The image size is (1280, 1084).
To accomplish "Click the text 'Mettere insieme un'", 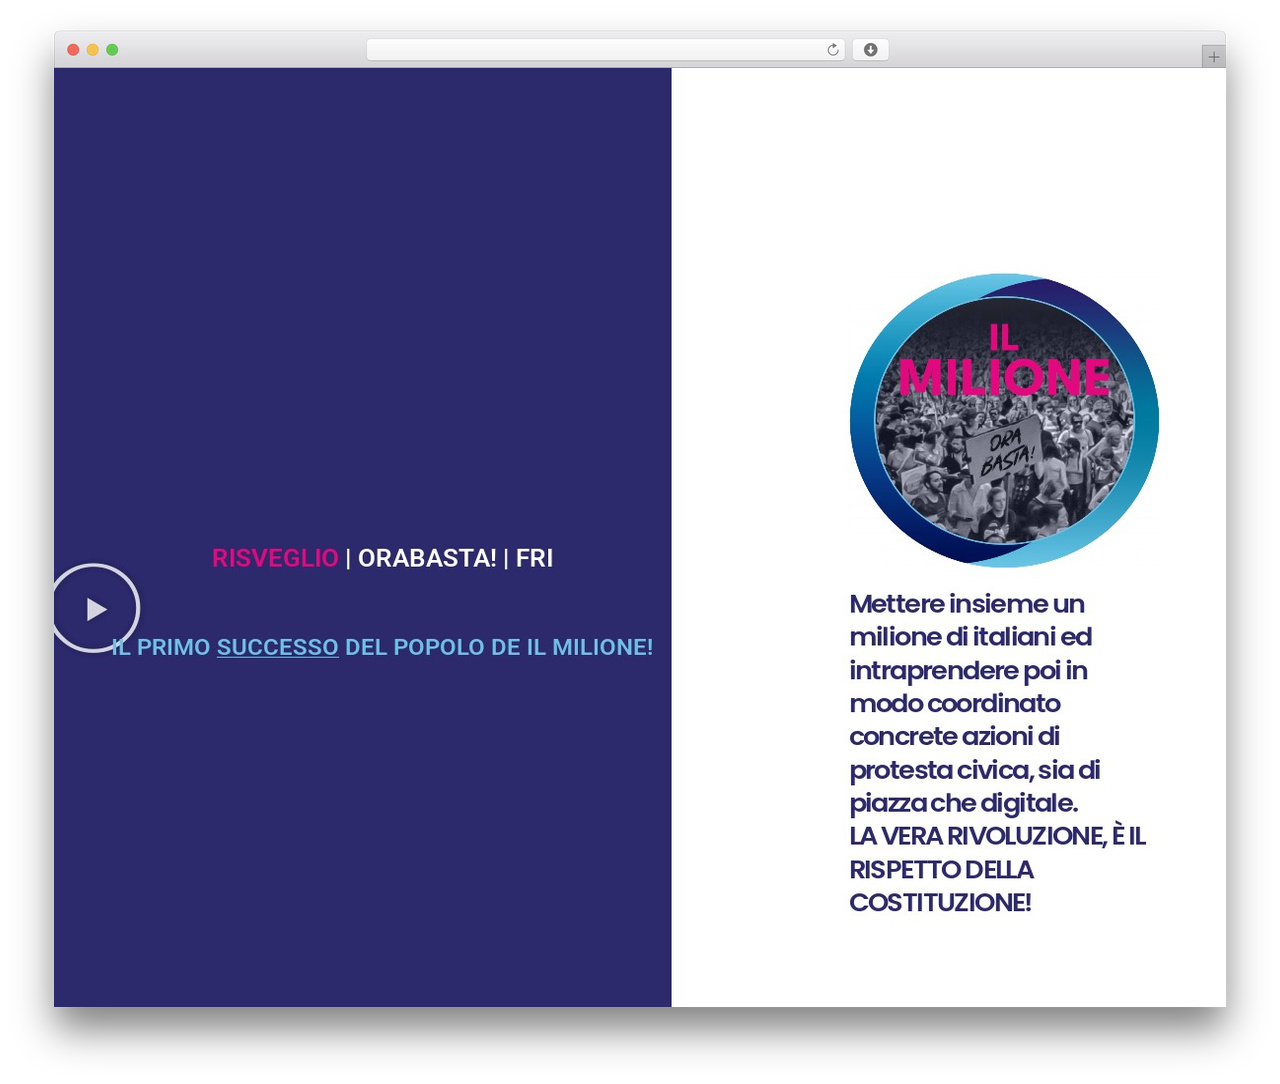I will [x=967, y=604].
